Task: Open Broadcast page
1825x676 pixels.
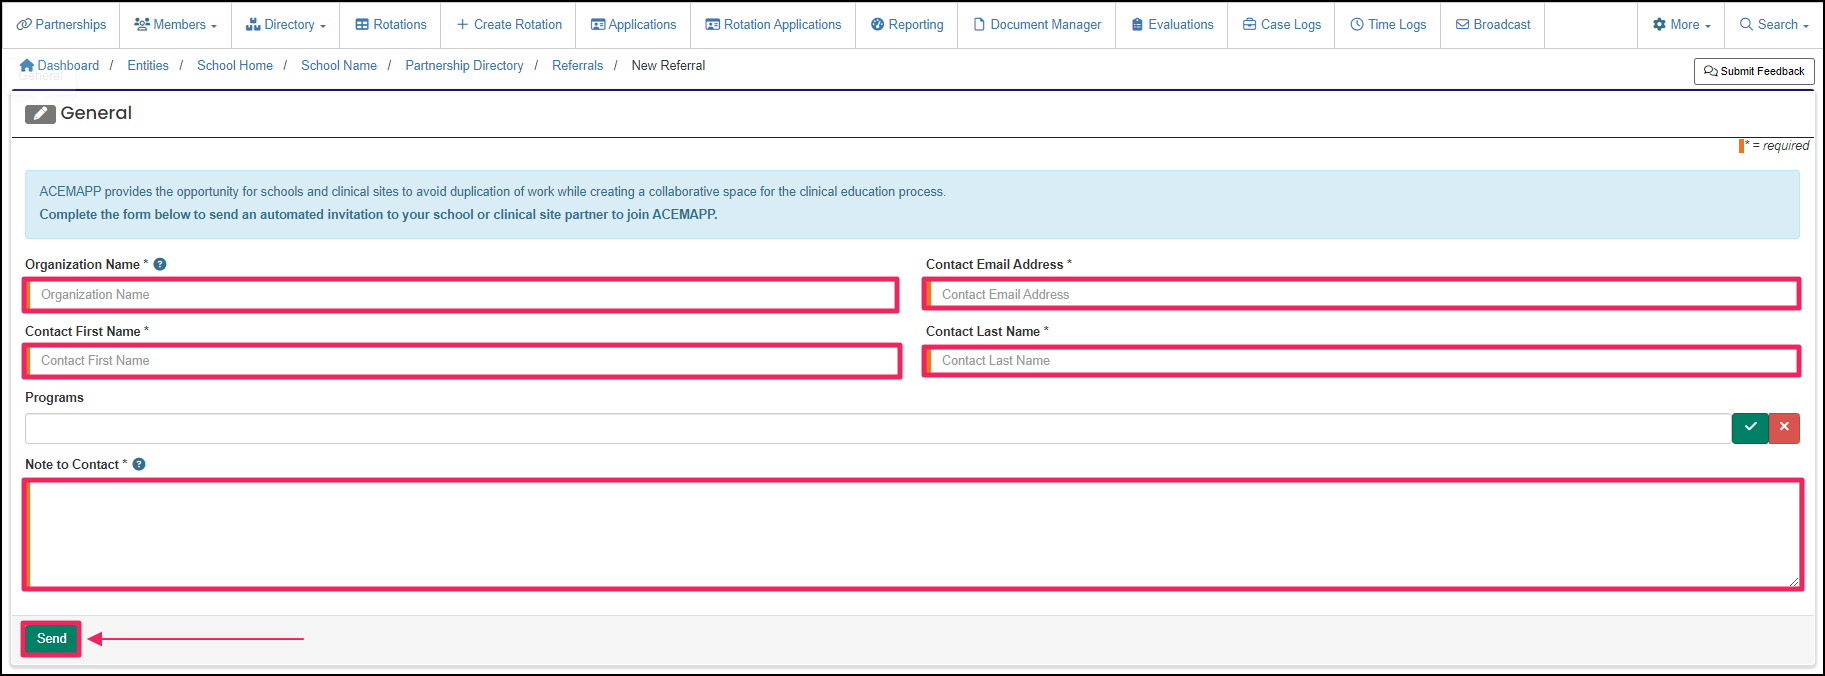Action: (x=1493, y=24)
